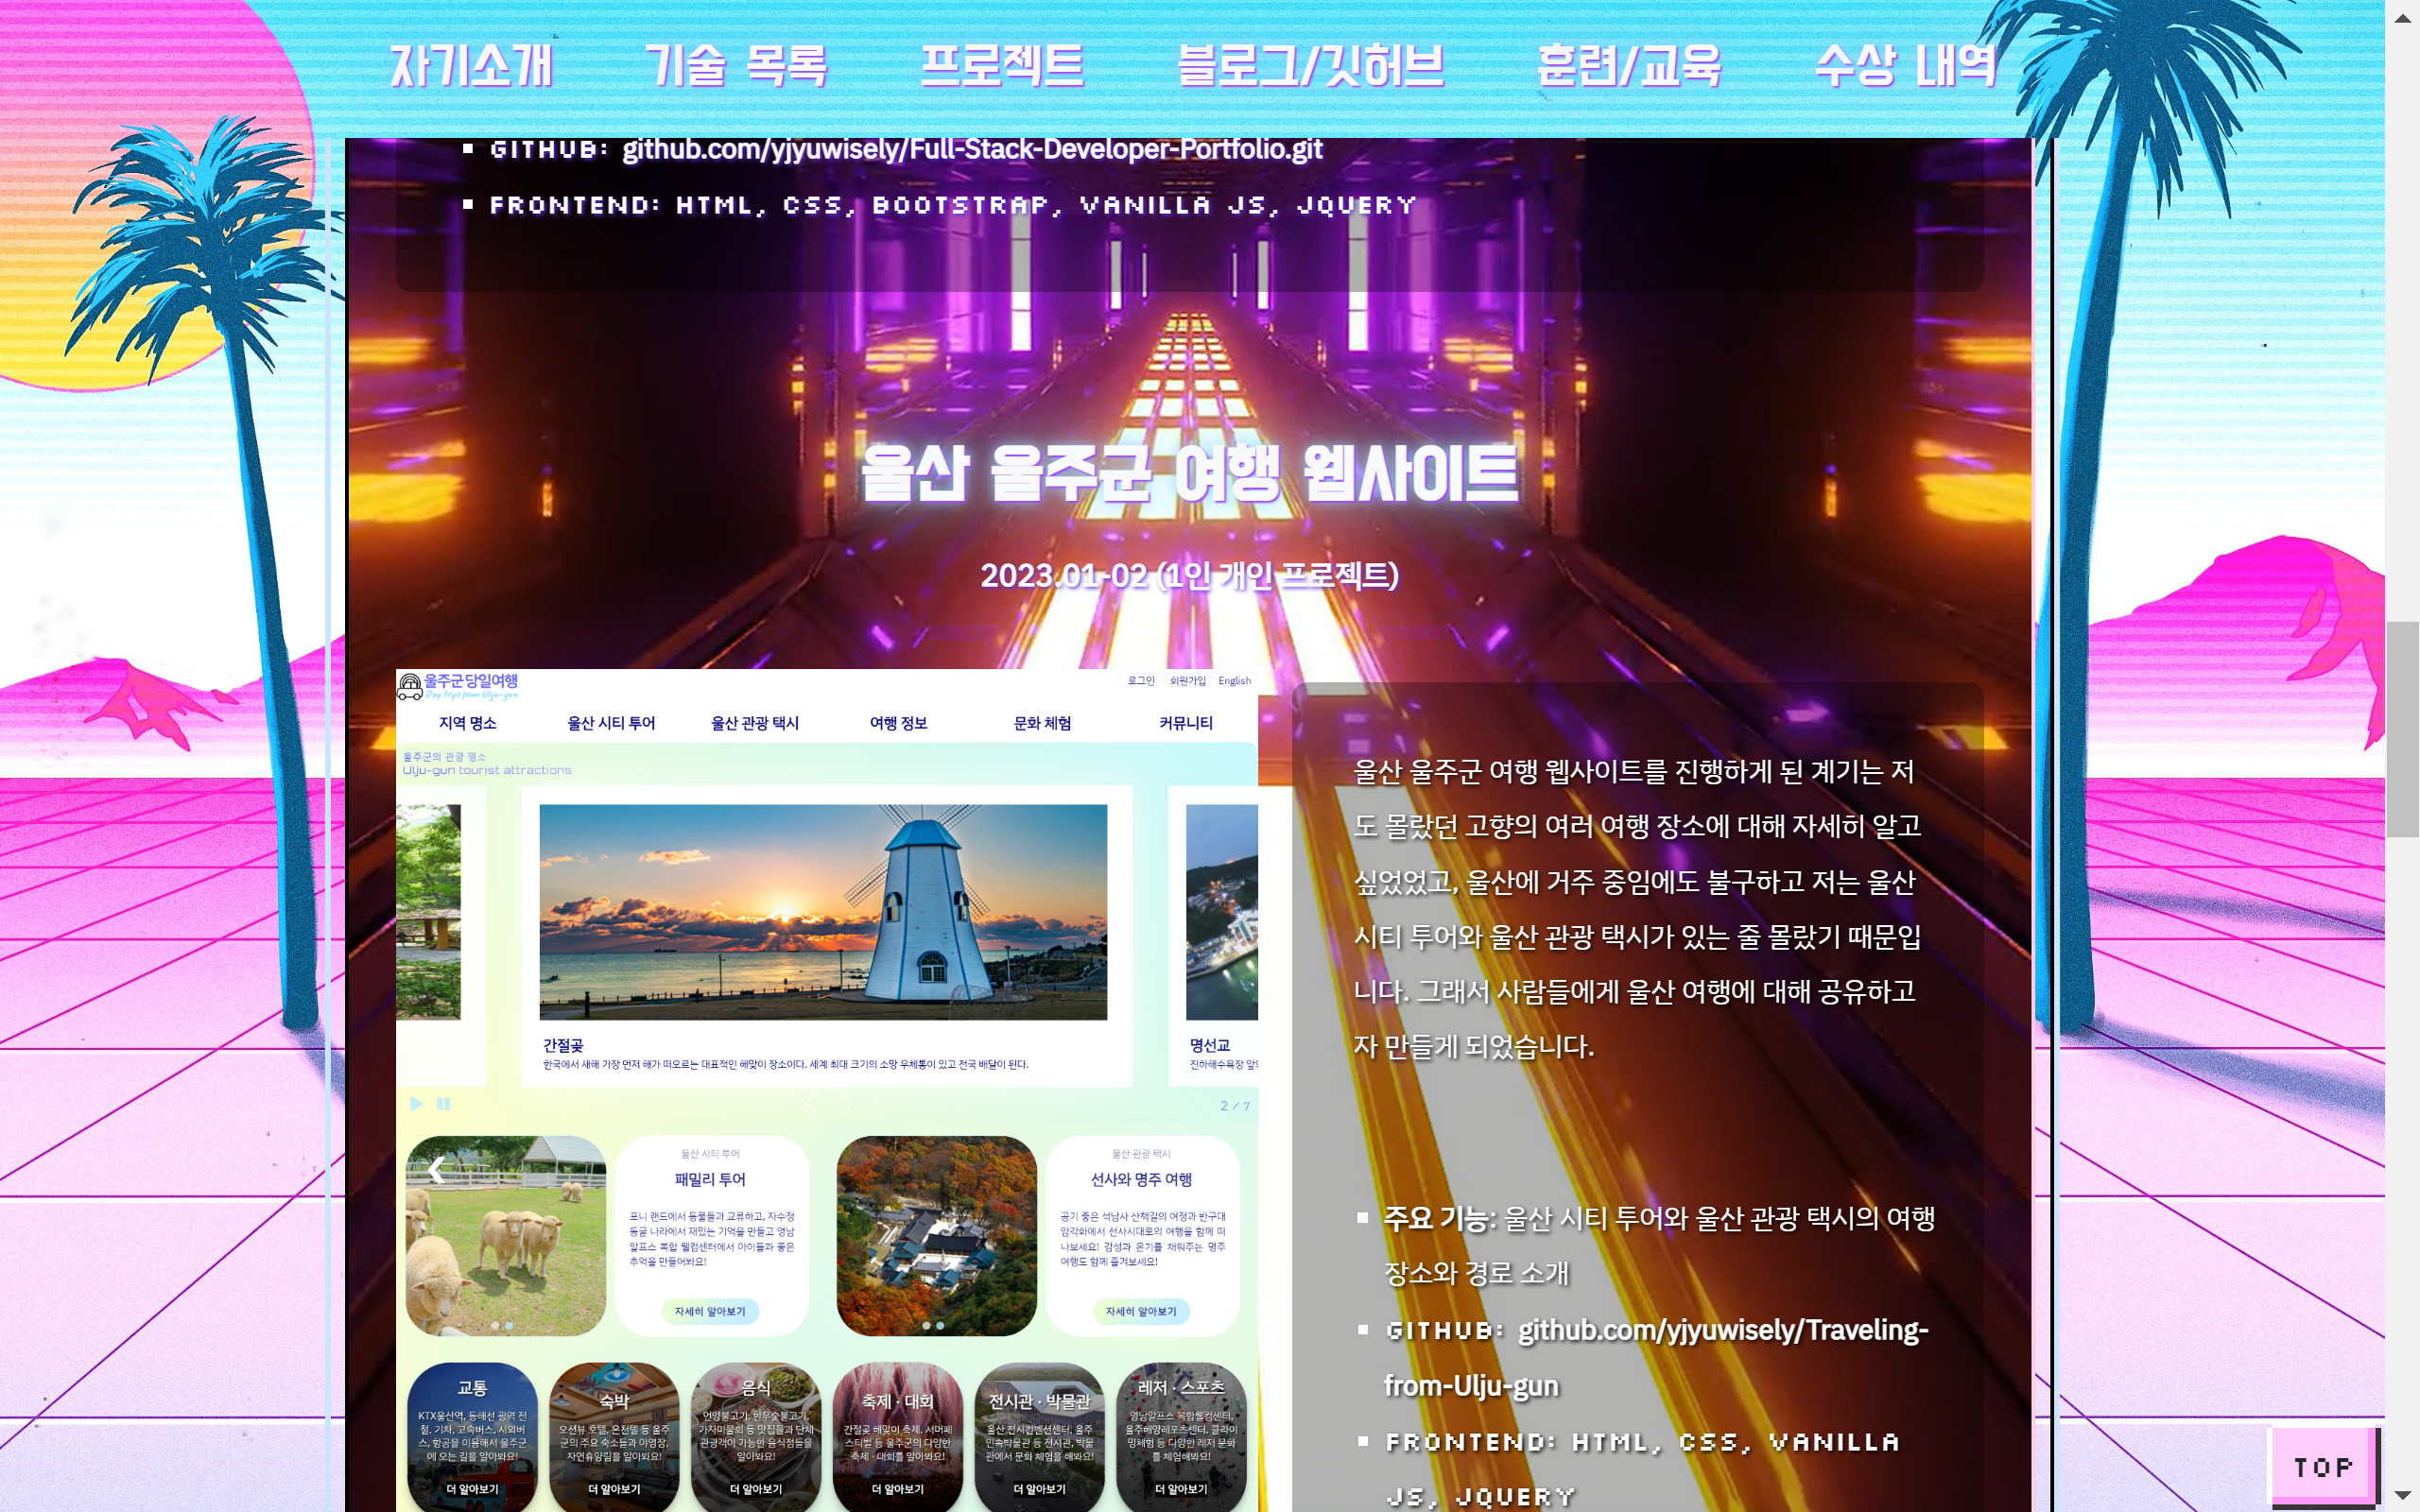Viewport: 2420px width, 1512px height.
Task: Click the carousel next arrow below the windmill slide
Action: [846, 1103]
